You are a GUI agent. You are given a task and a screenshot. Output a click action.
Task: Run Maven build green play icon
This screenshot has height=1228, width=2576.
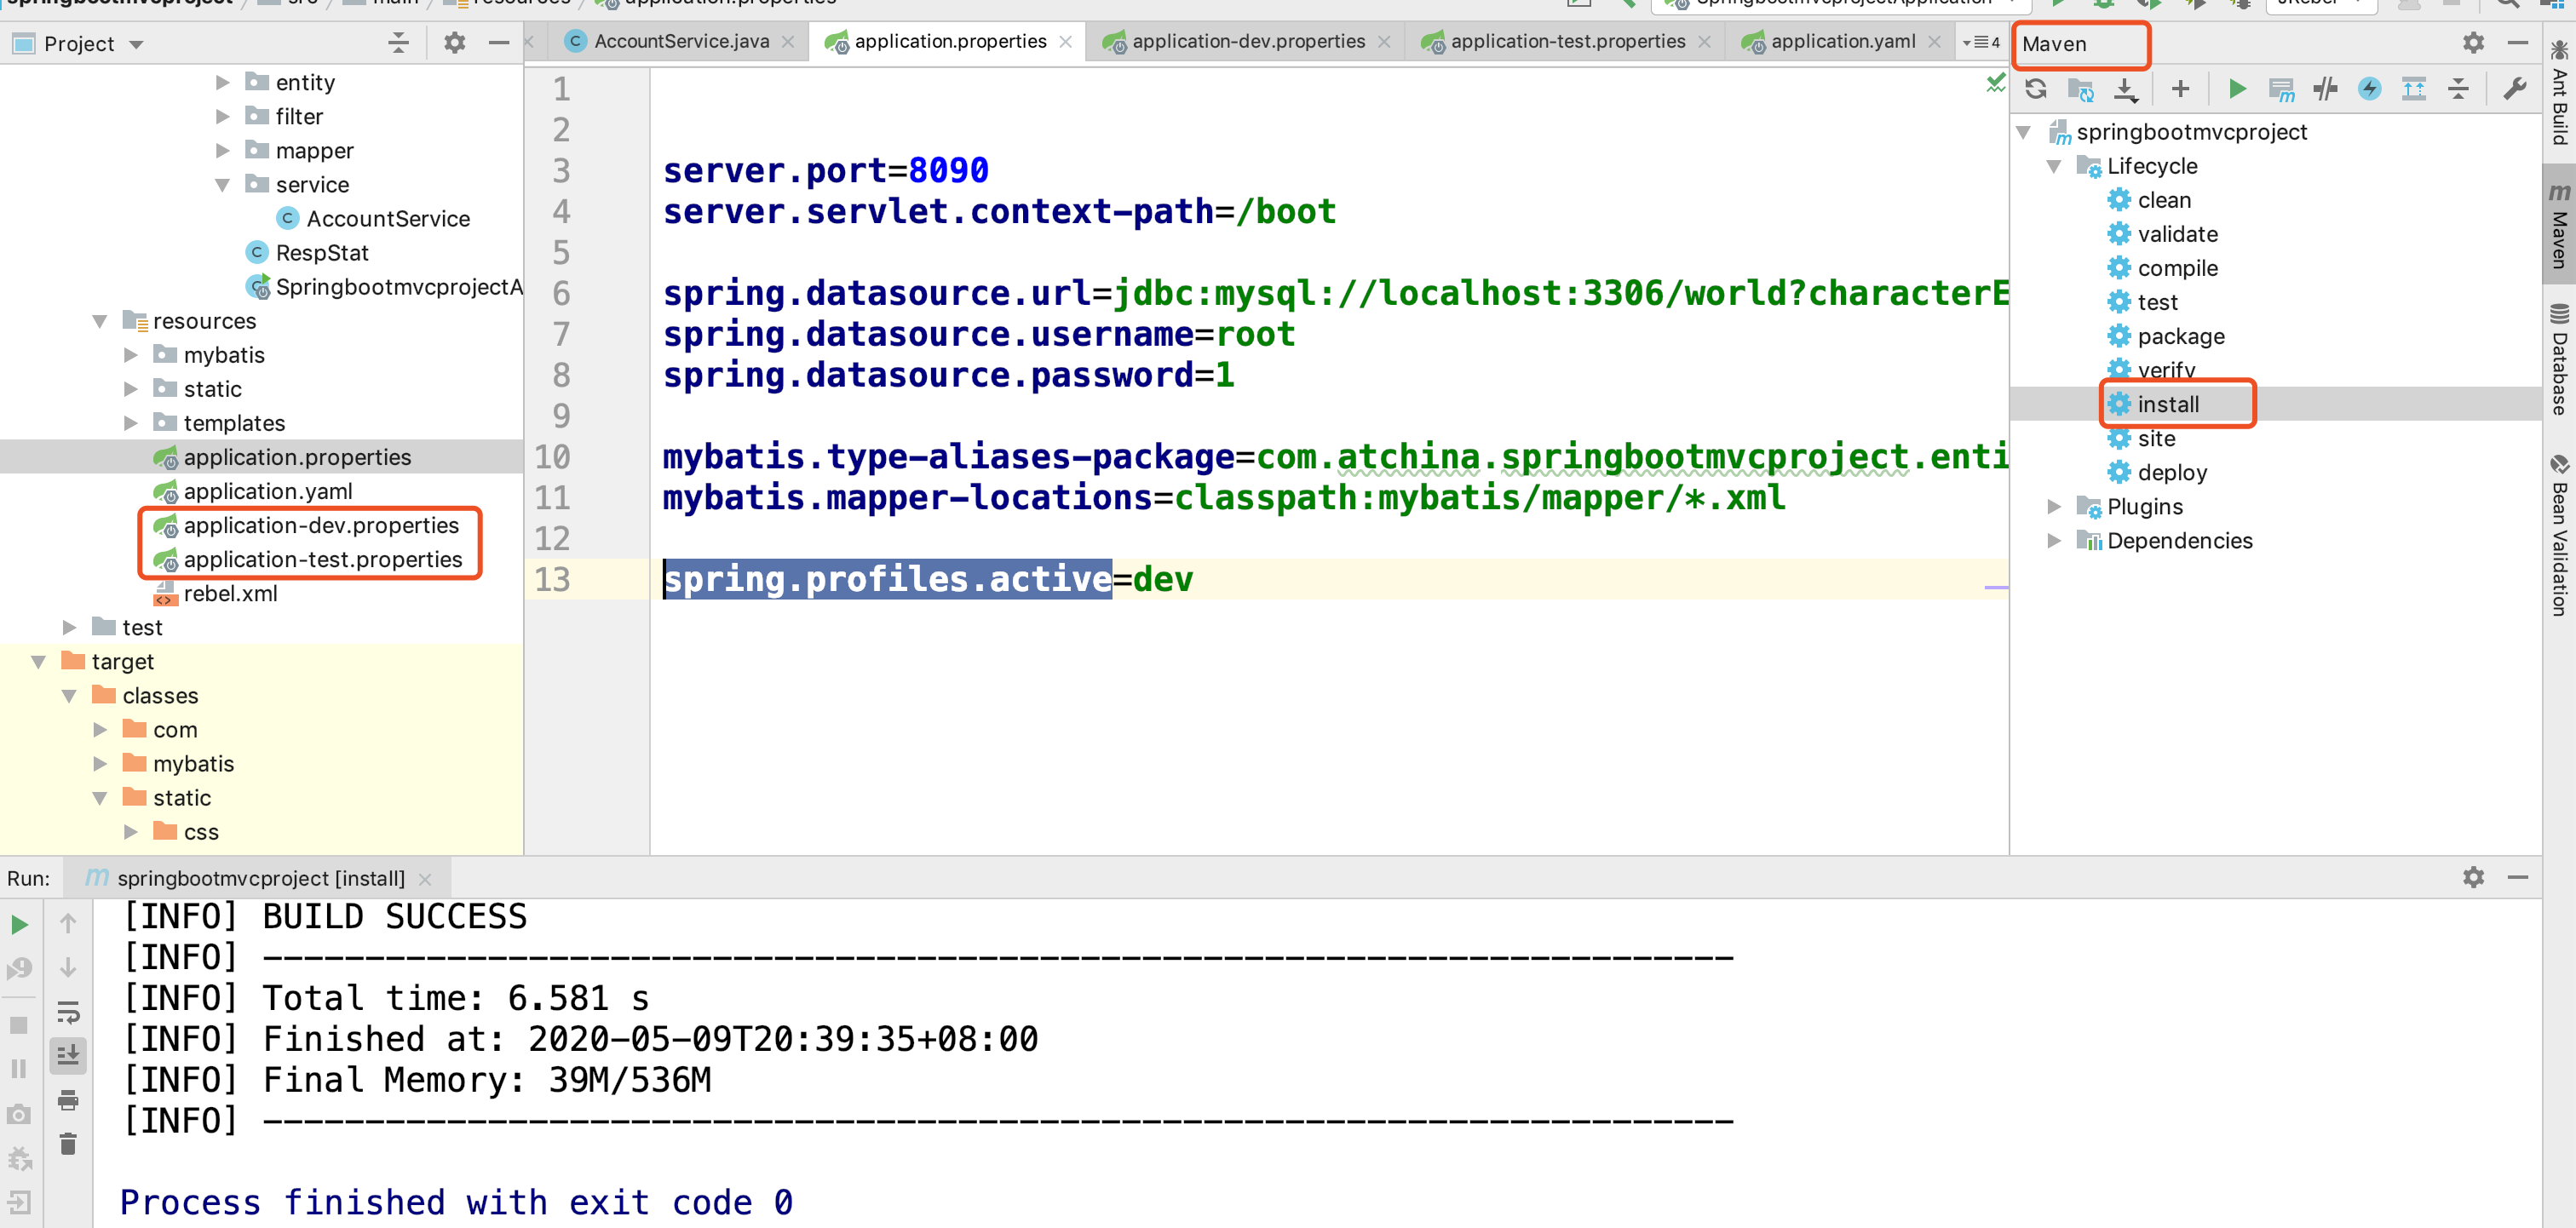point(2237,89)
